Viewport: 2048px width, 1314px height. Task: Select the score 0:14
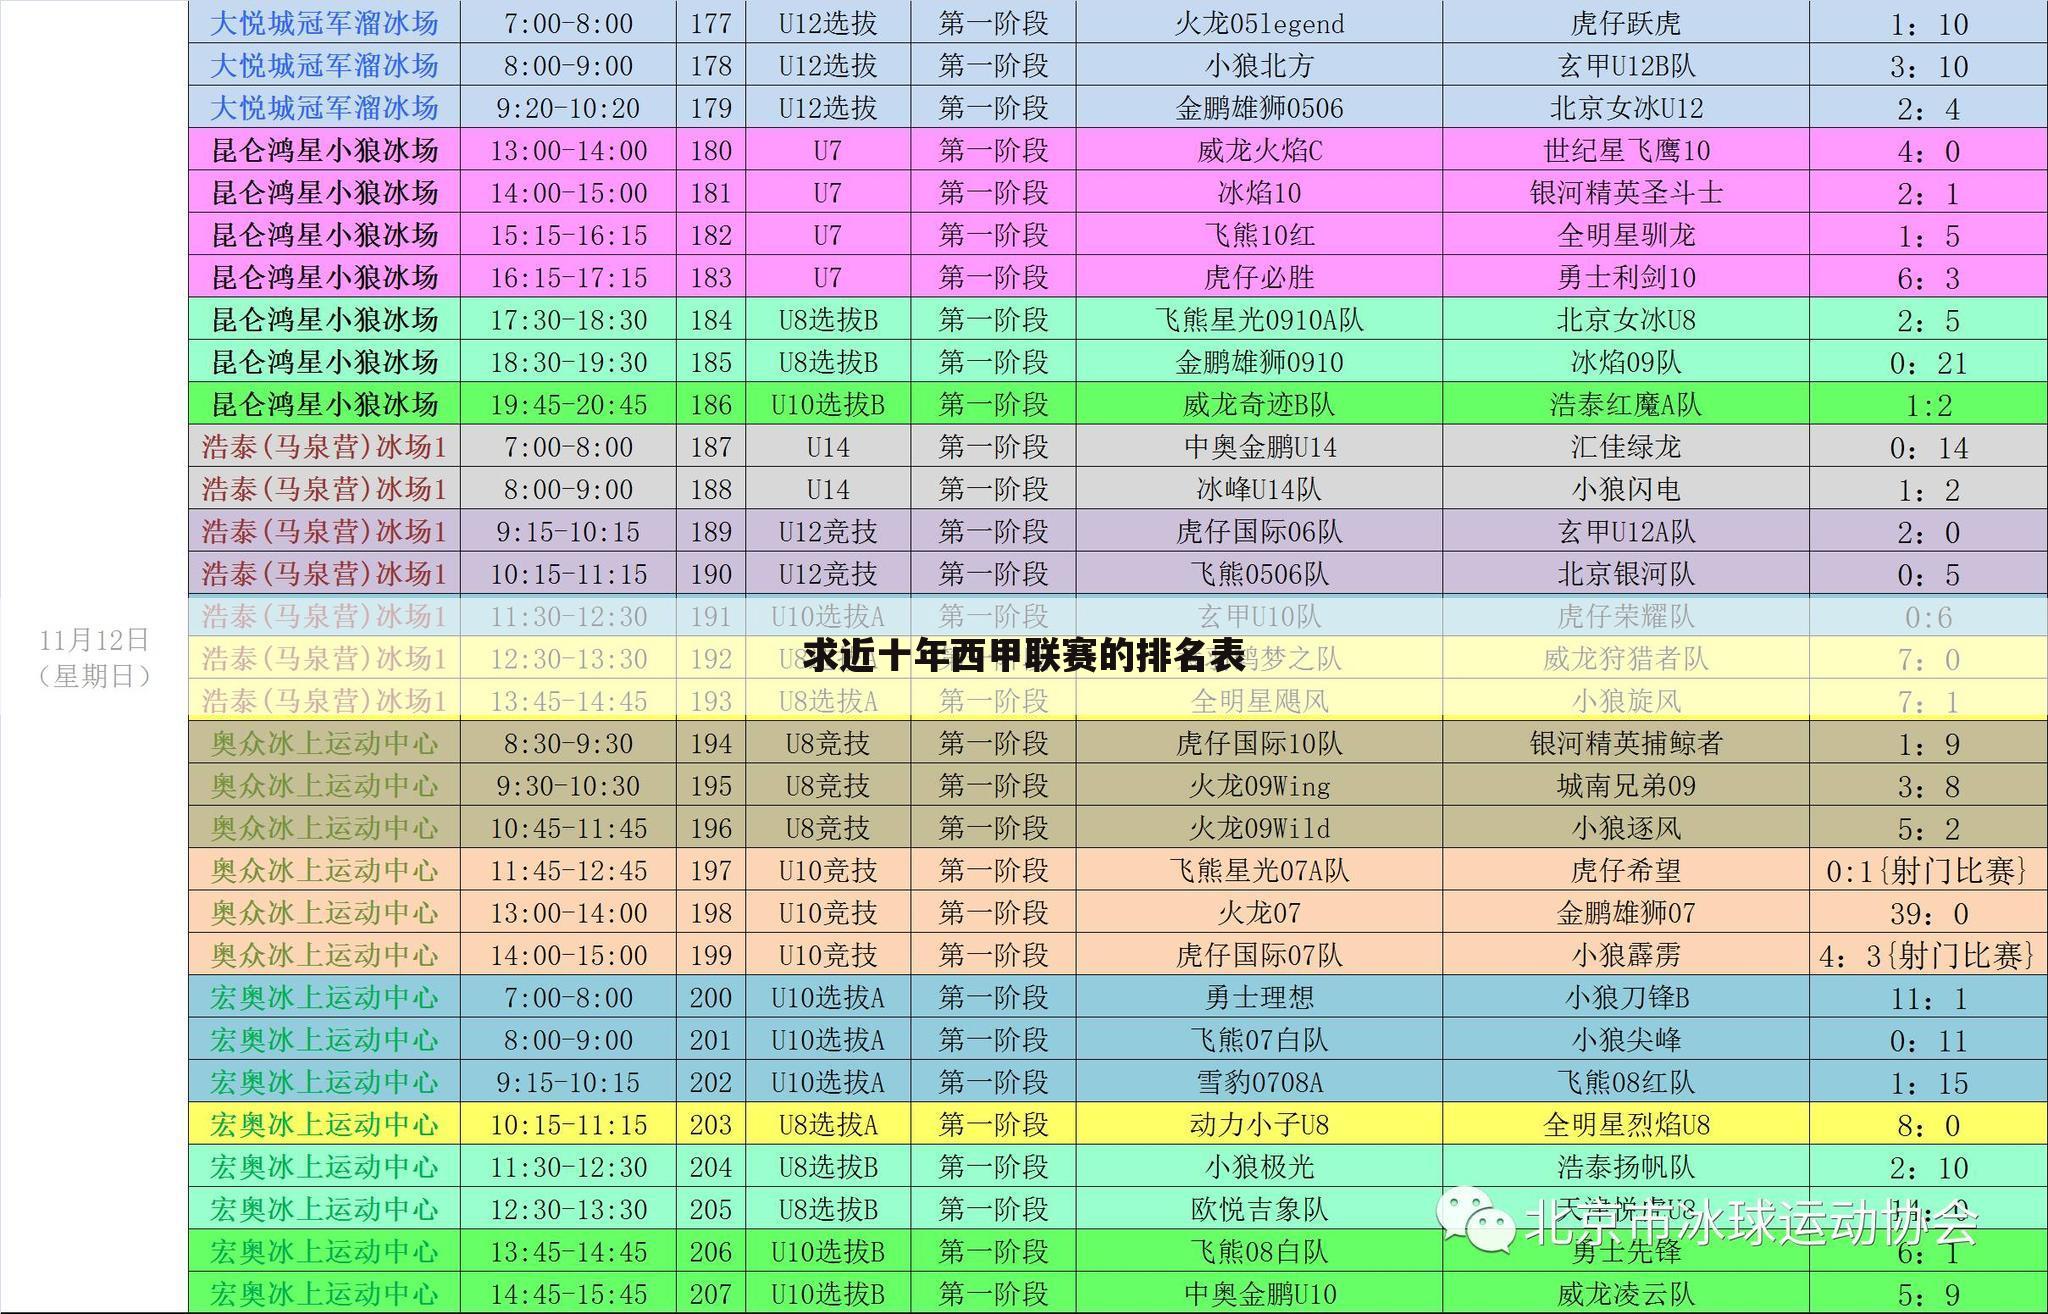[x=1928, y=447]
